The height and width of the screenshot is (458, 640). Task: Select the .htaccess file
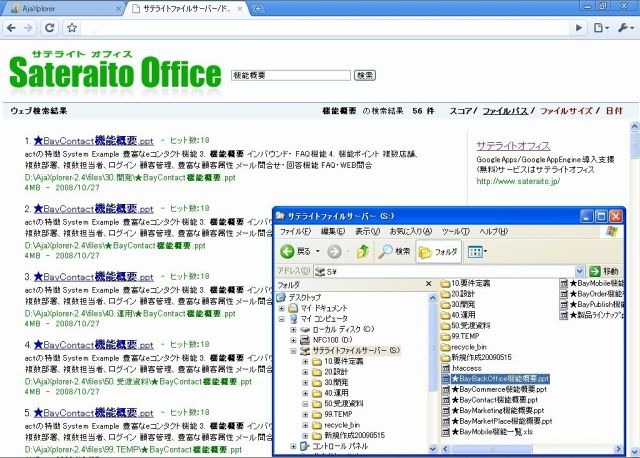(462, 368)
